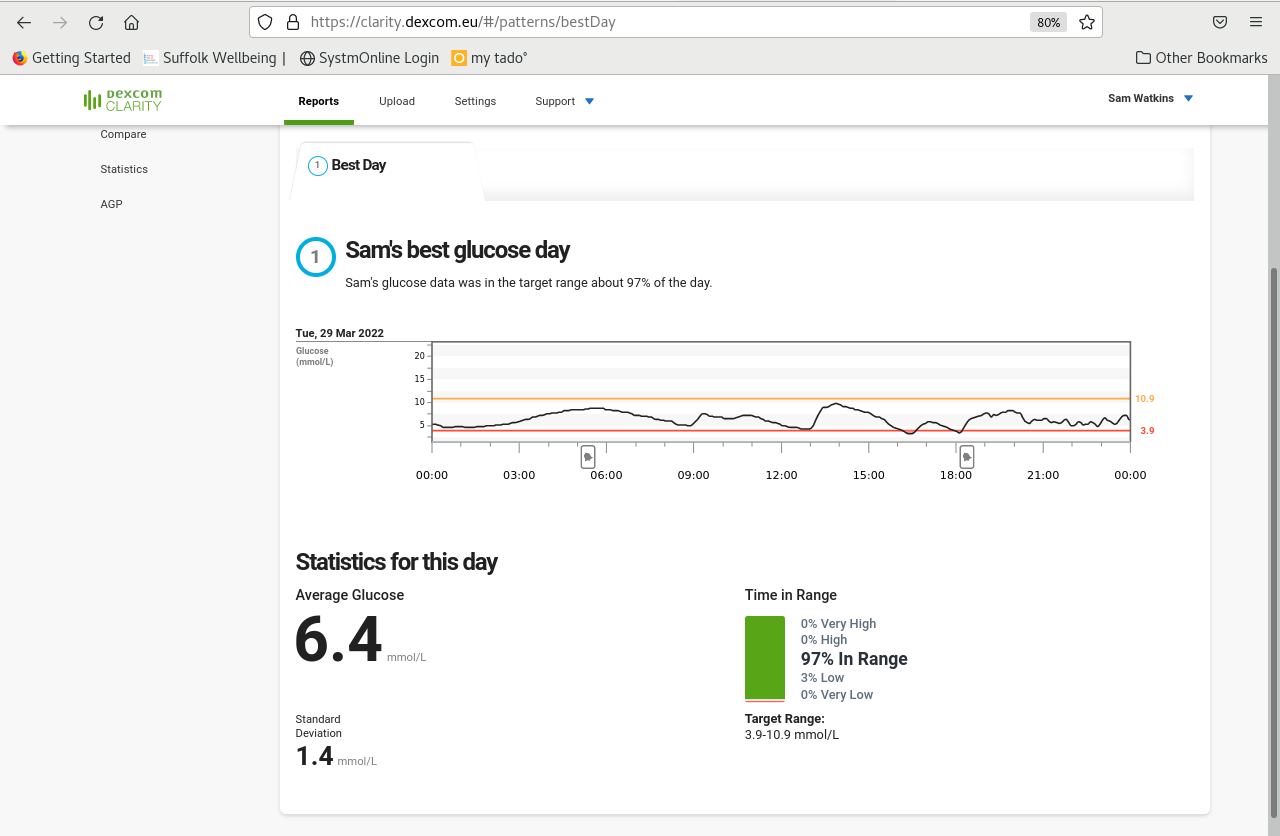1280x836 pixels.
Task: Switch to the Upload tab
Action: (x=397, y=101)
